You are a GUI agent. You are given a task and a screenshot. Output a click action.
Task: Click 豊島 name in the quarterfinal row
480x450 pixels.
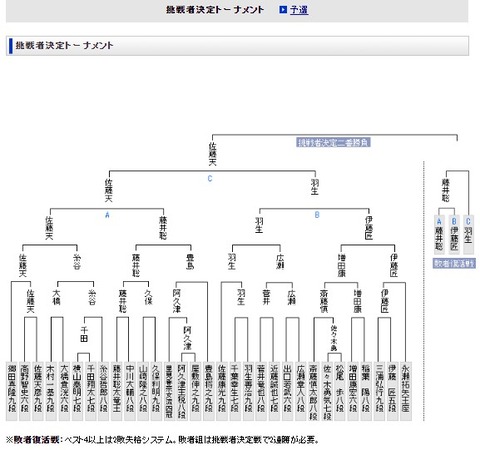click(190, 262)
